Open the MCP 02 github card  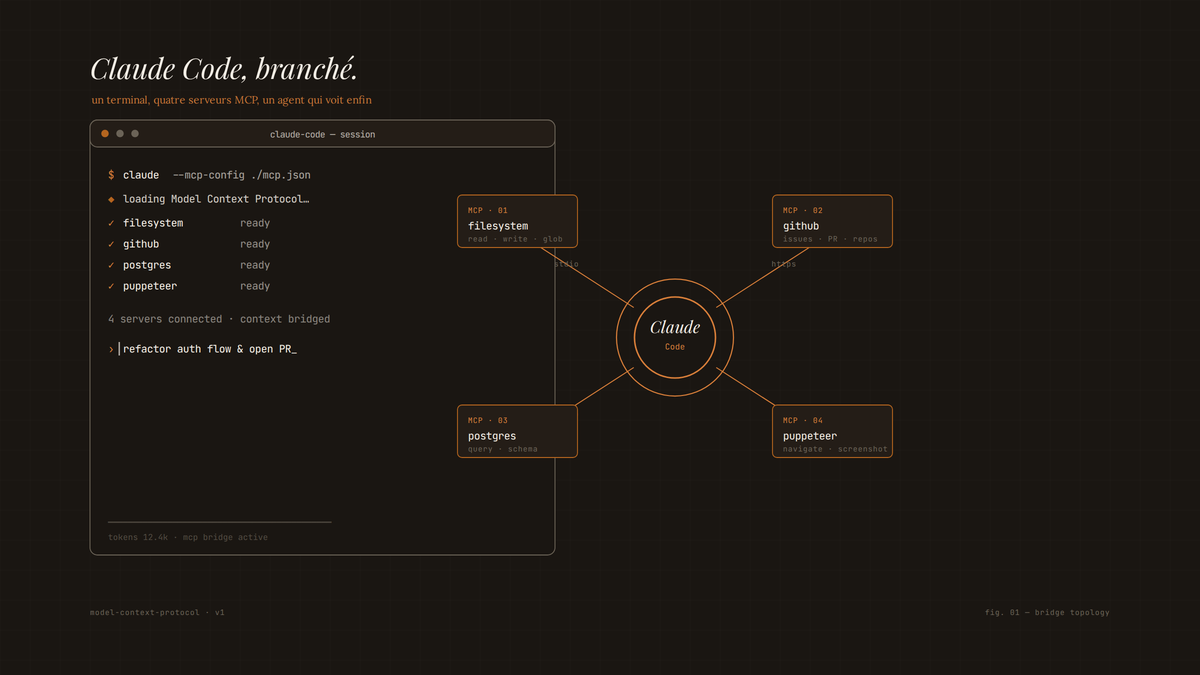click(x=832, y=221)
